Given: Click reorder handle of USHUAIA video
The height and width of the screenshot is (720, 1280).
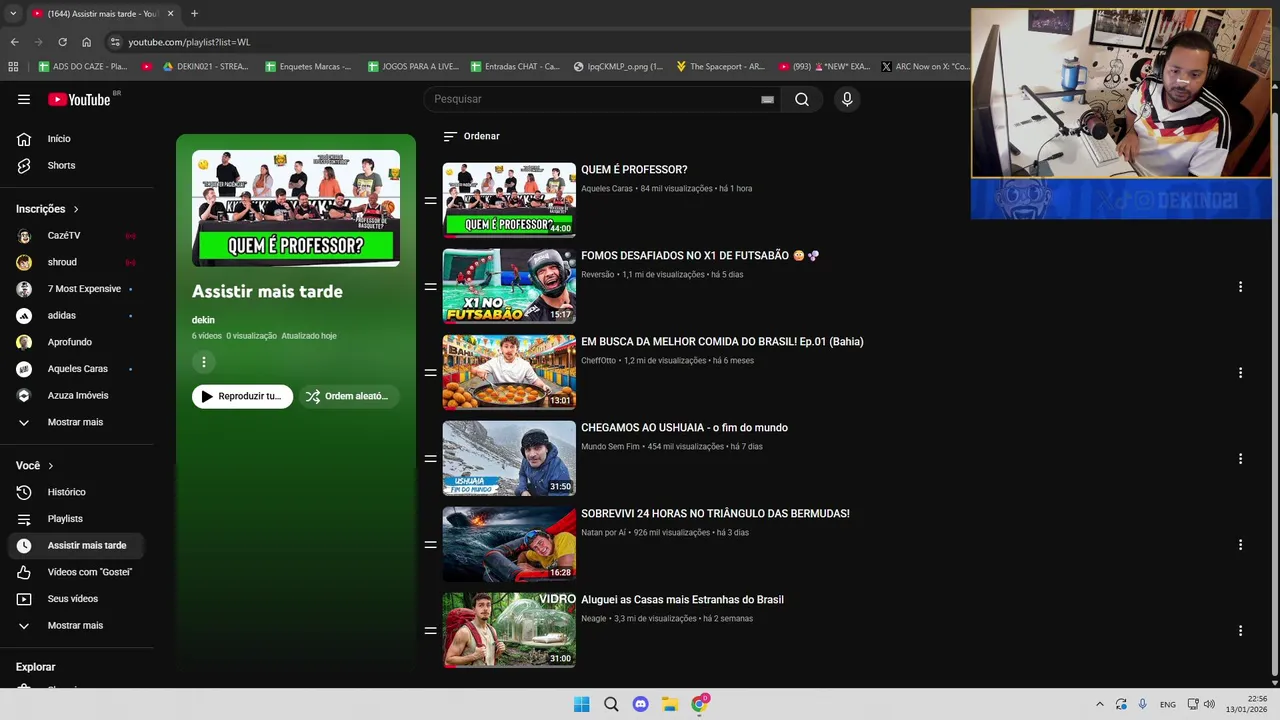Looking at the screenshot, I should (x=430, y=459).
